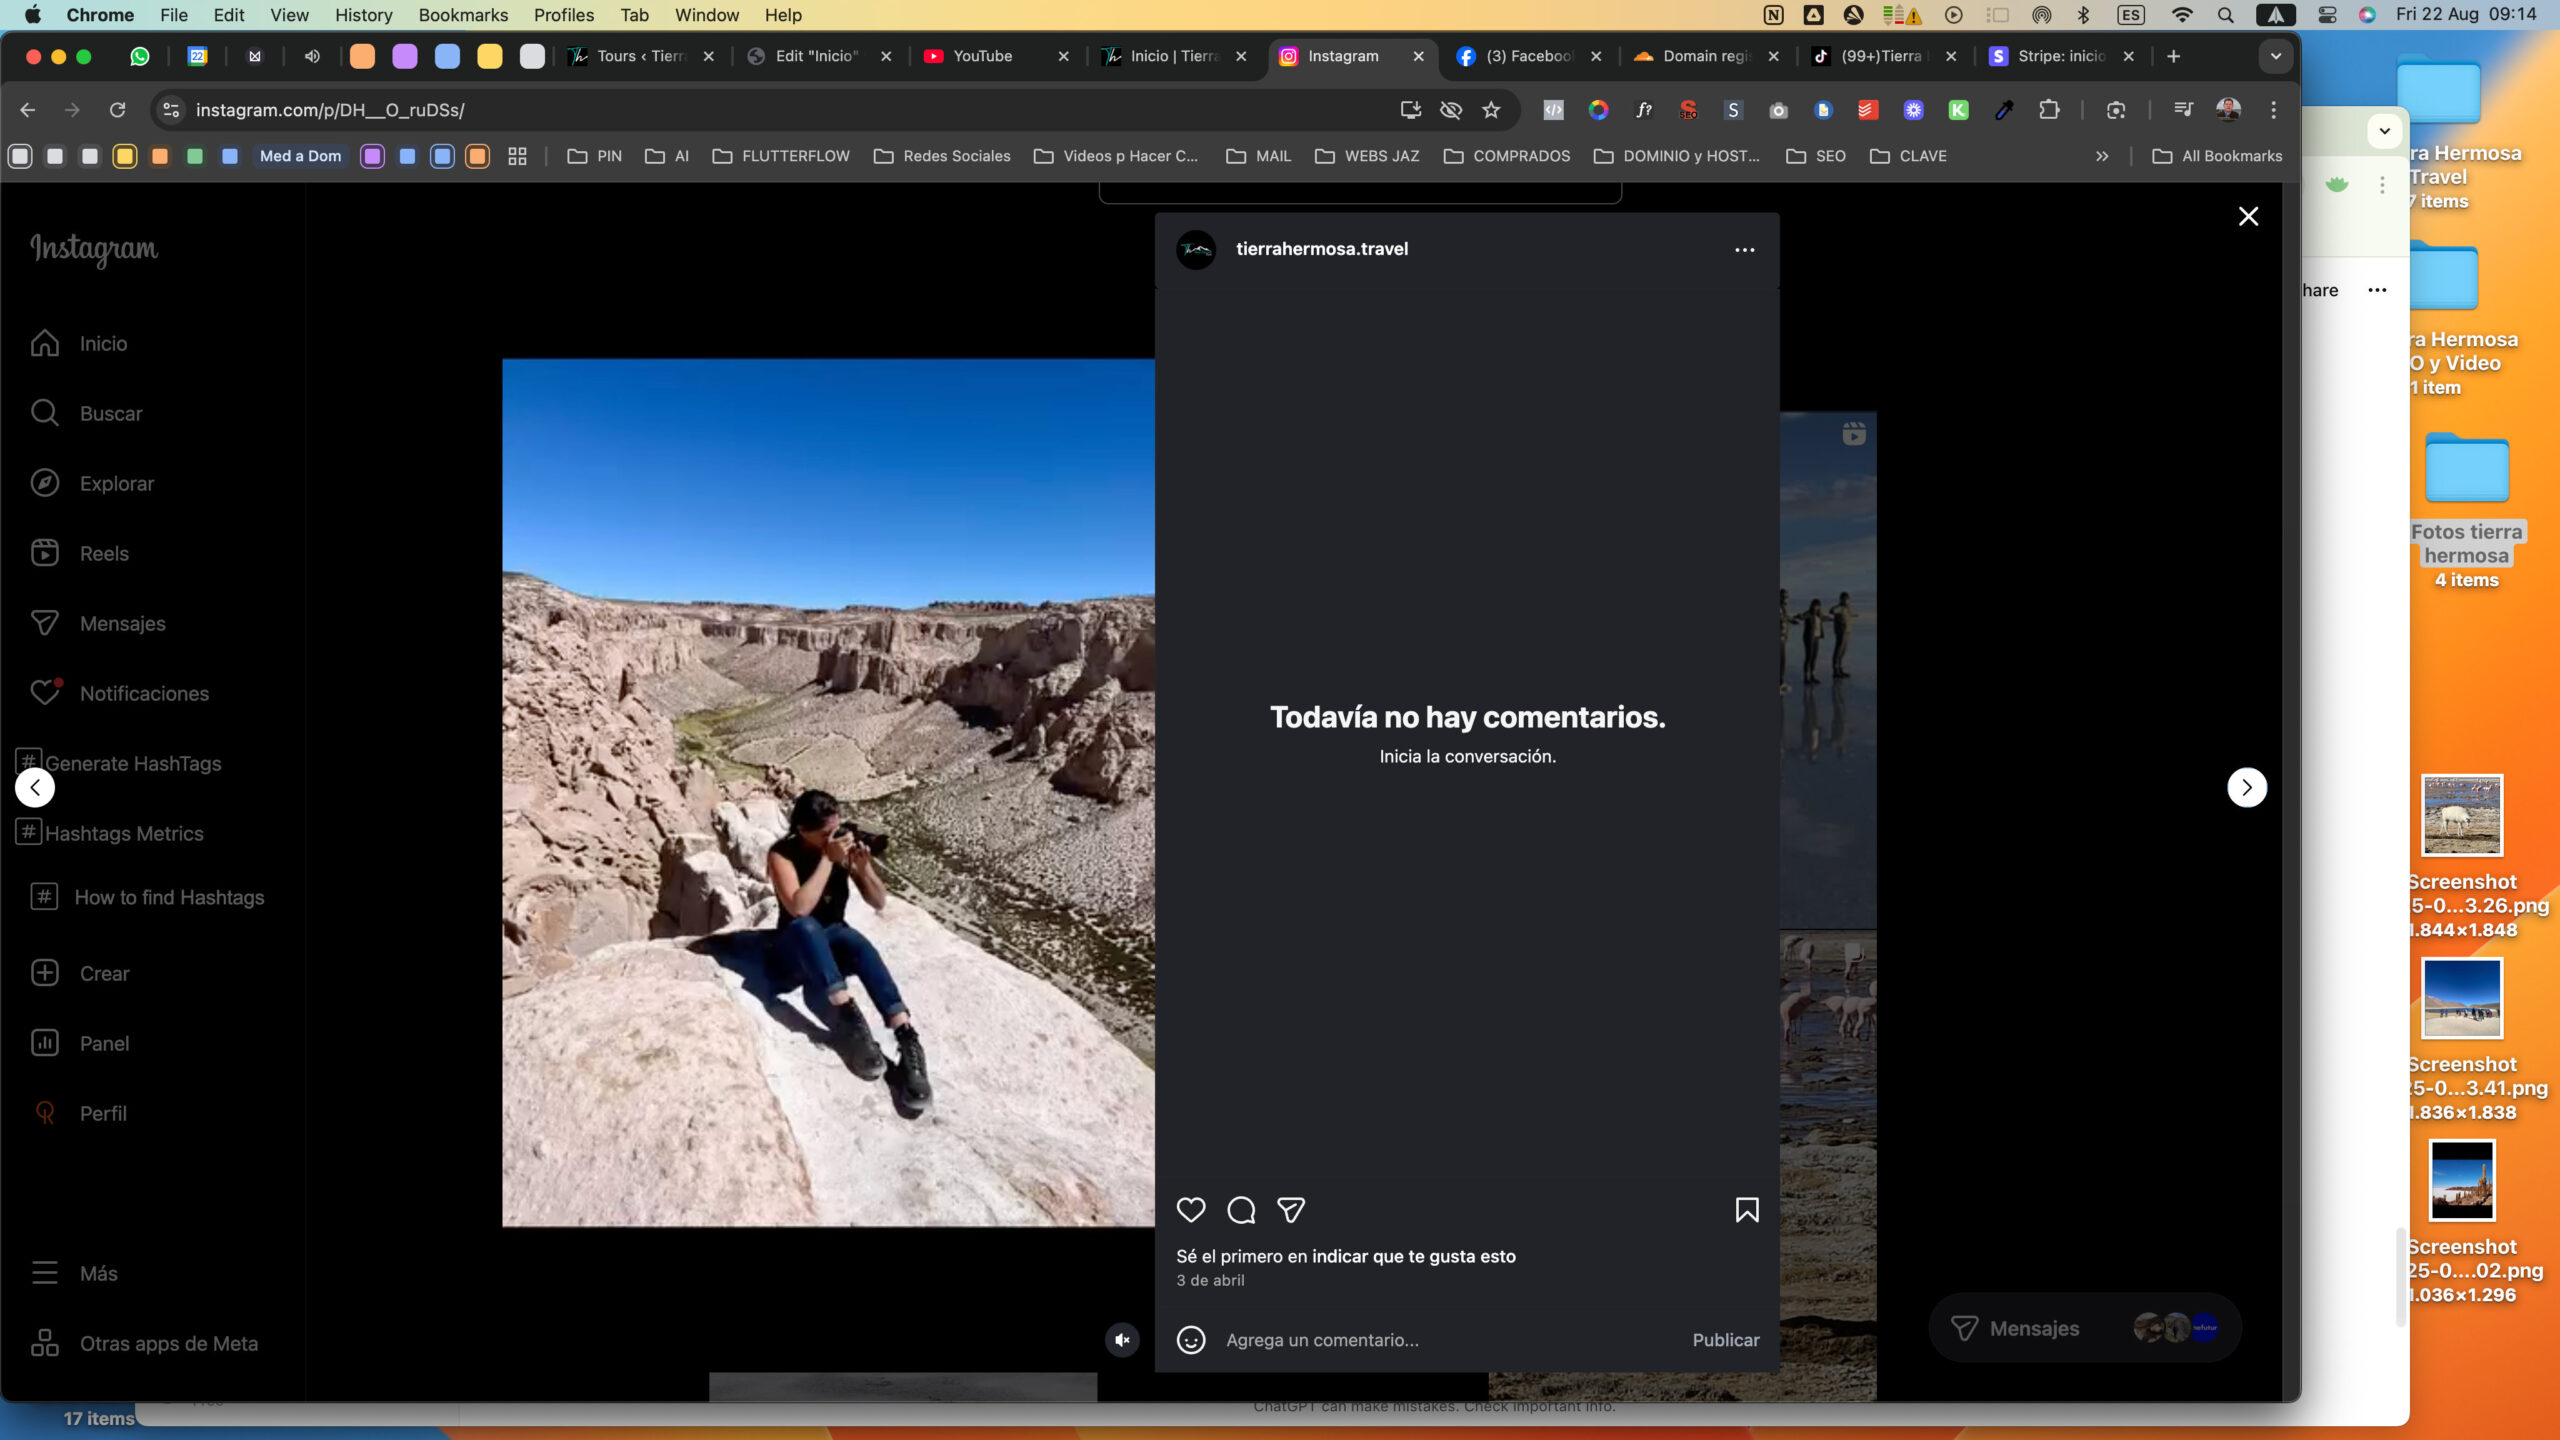Open floating Mensajes widget
The height and width of the screenshot is (1440, 2560).
click(2084, 1328)
